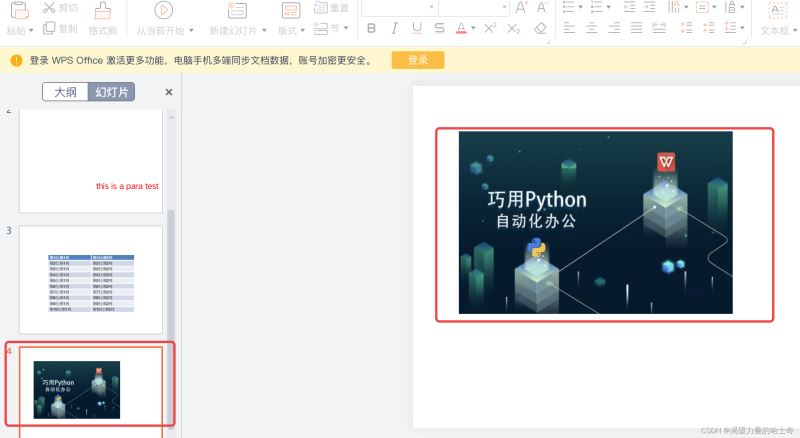
Task: Click the New Slide (新建幻灯片) icon
Action: pos(237,10)
